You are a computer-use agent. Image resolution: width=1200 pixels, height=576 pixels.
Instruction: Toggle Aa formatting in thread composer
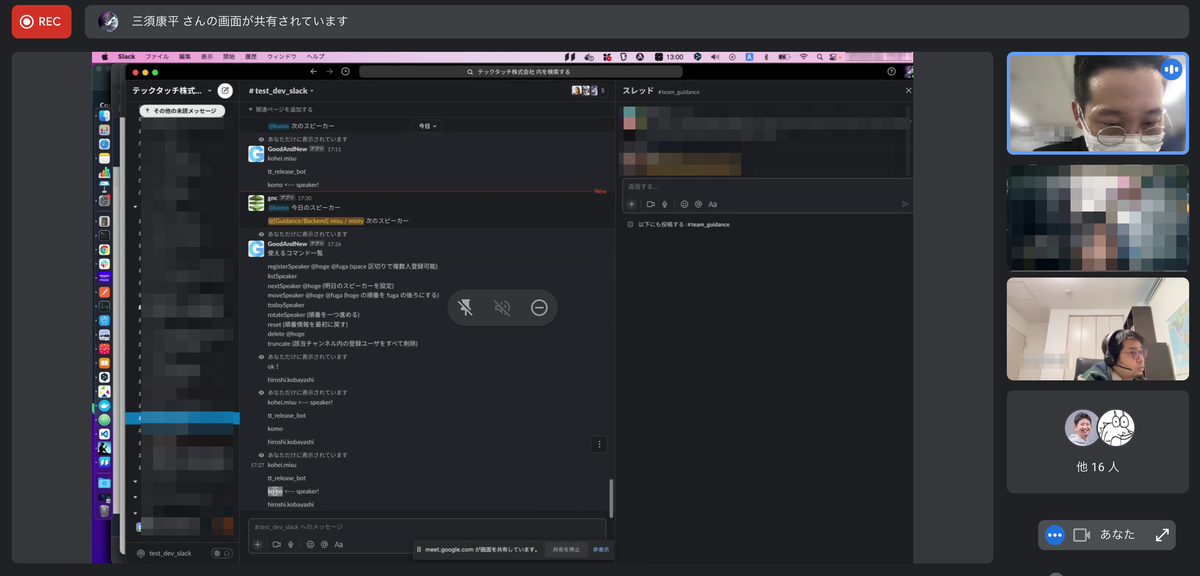[713, 204]
